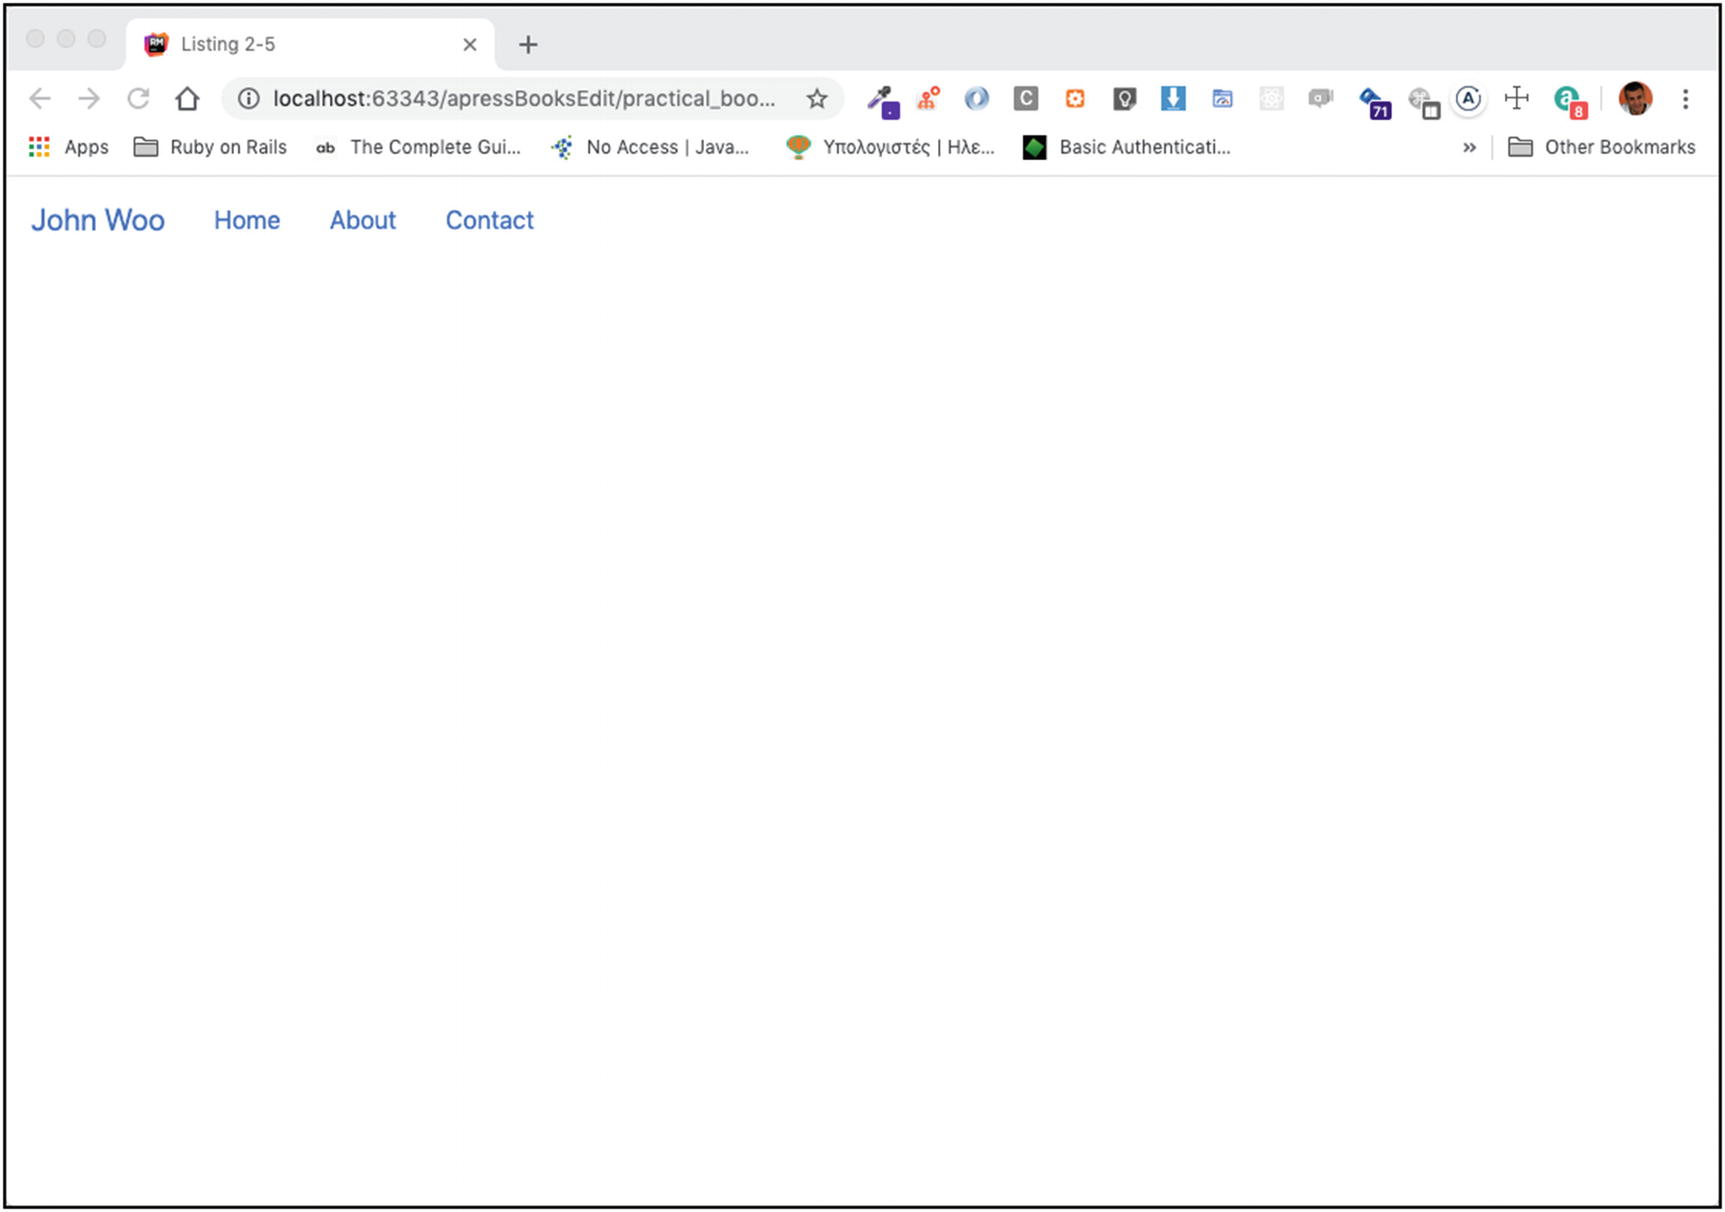Click the localhost address bar field

point(523,98)
